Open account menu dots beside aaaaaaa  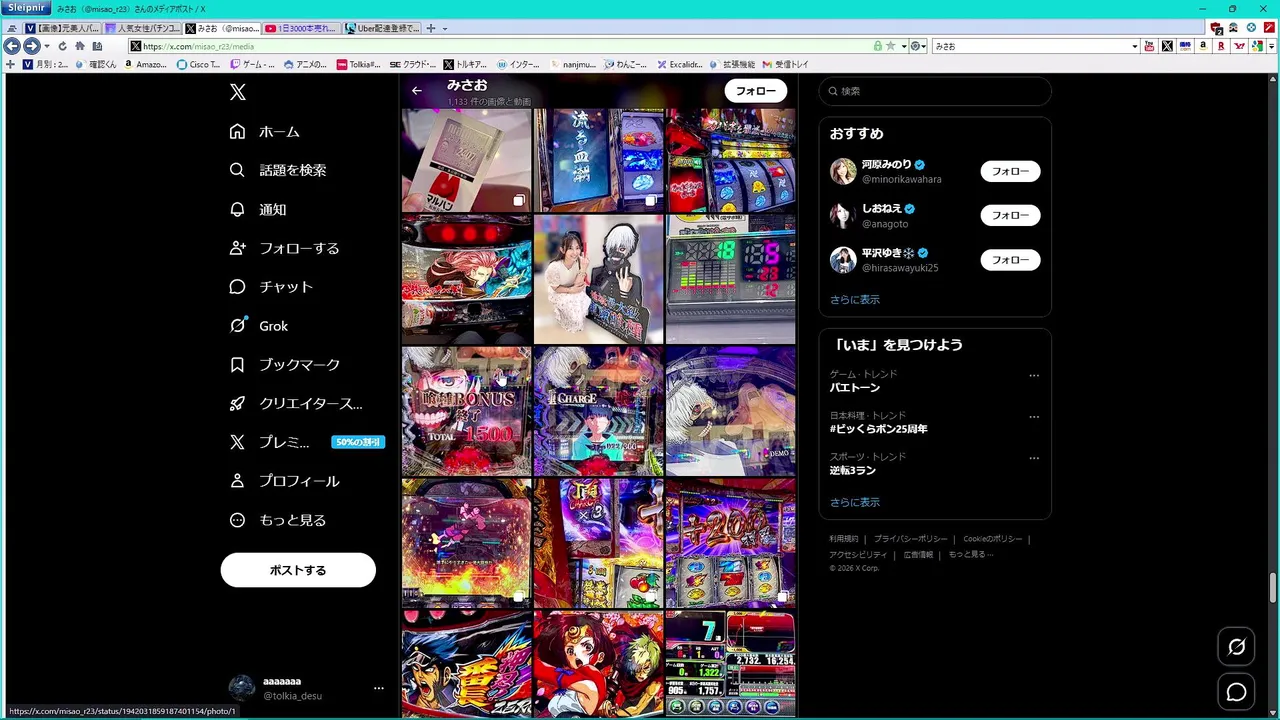point(378,688)
